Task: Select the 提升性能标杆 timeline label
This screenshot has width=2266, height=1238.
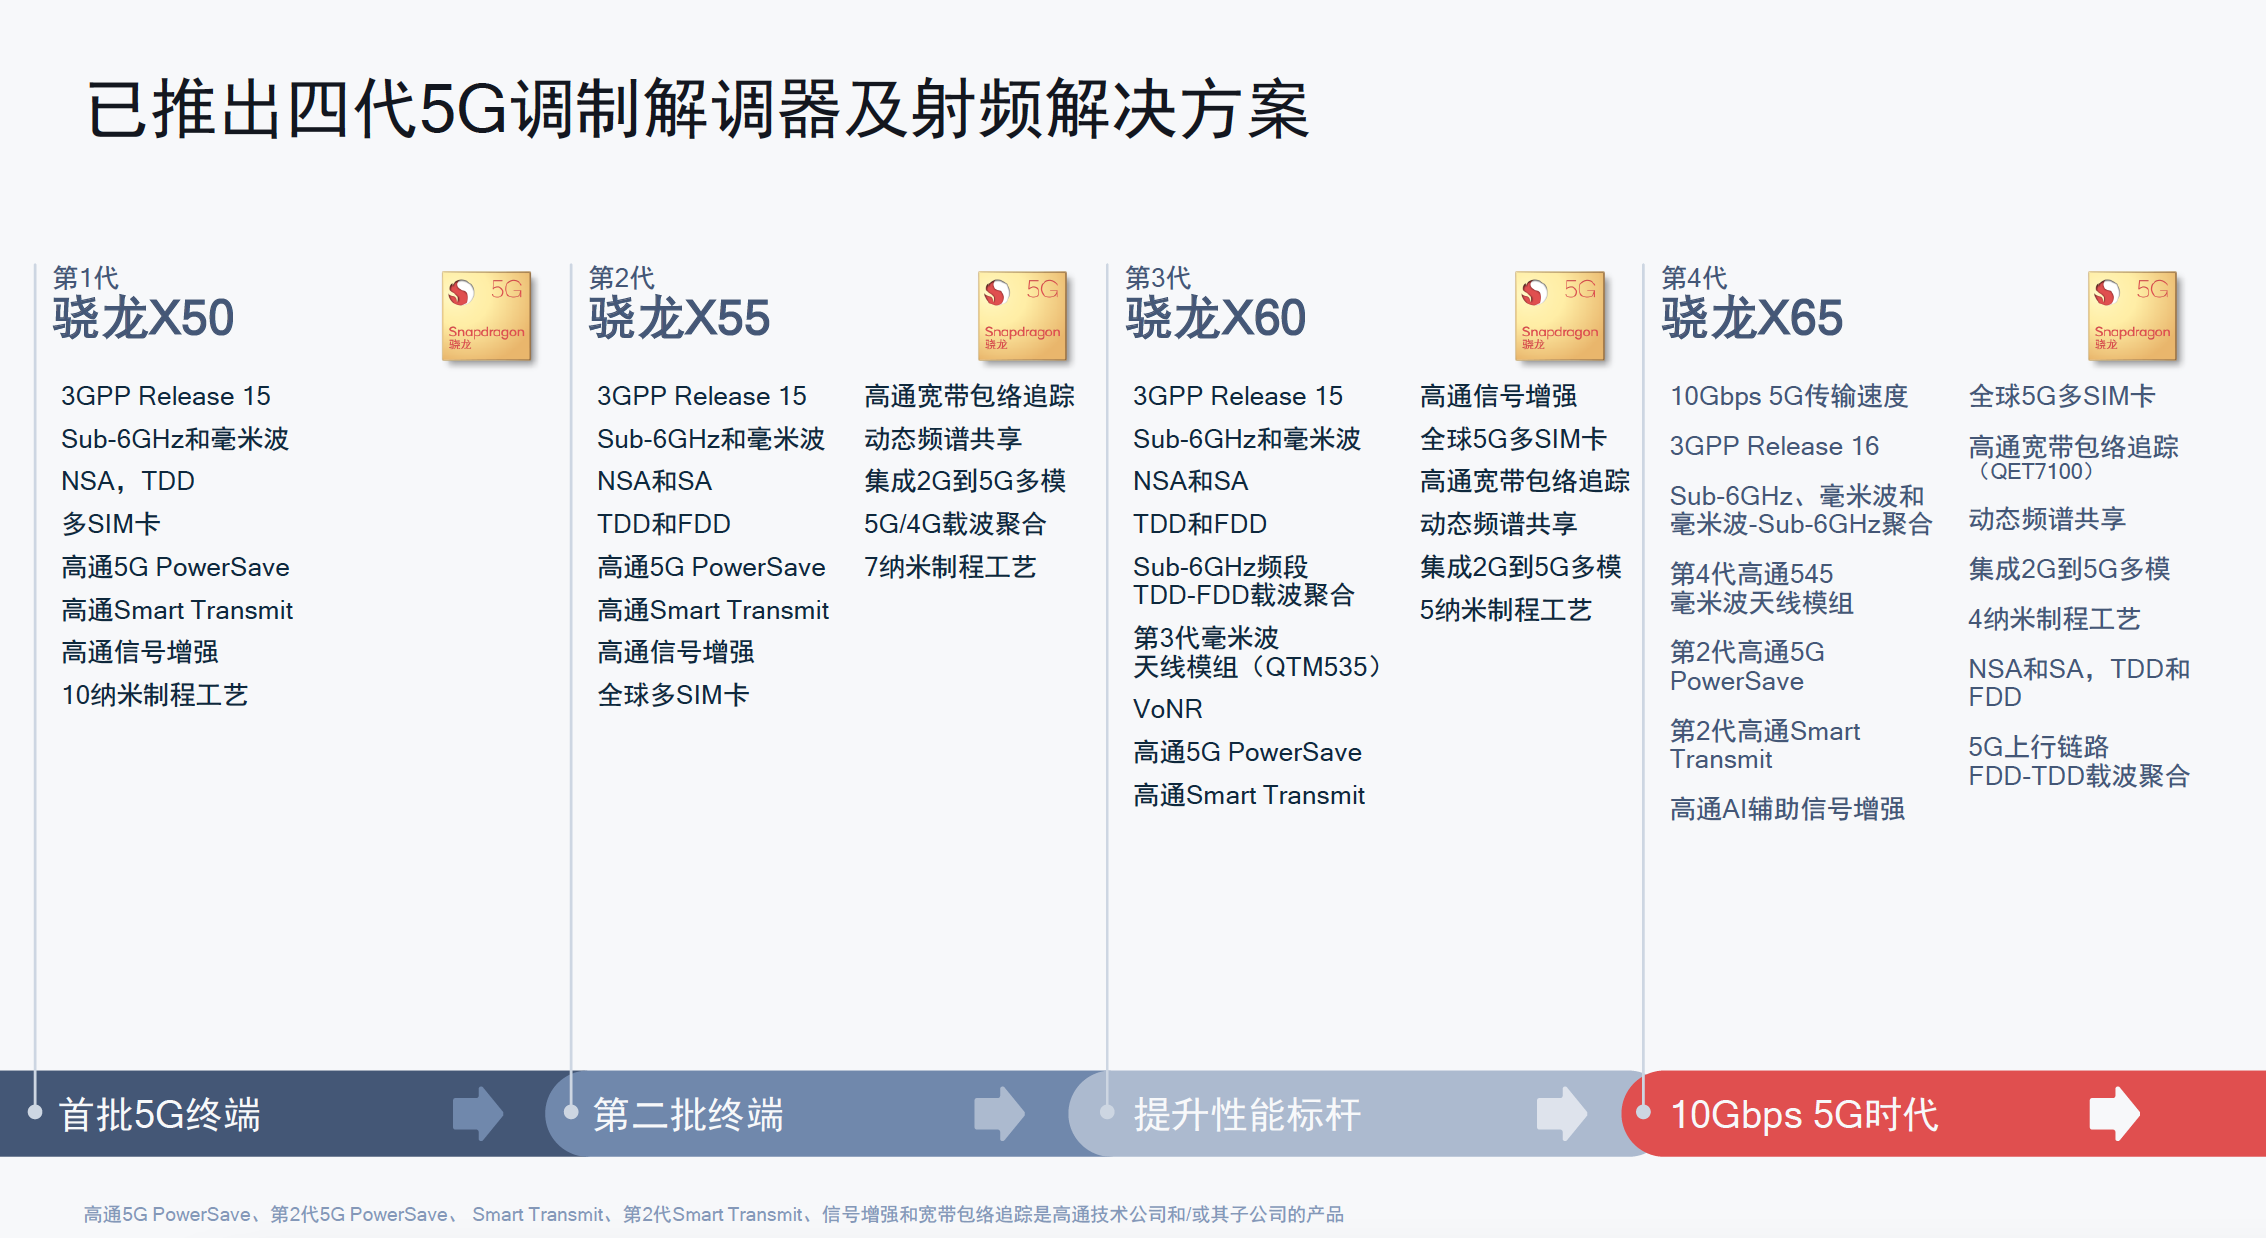Action: [x=1247, y=1114]
